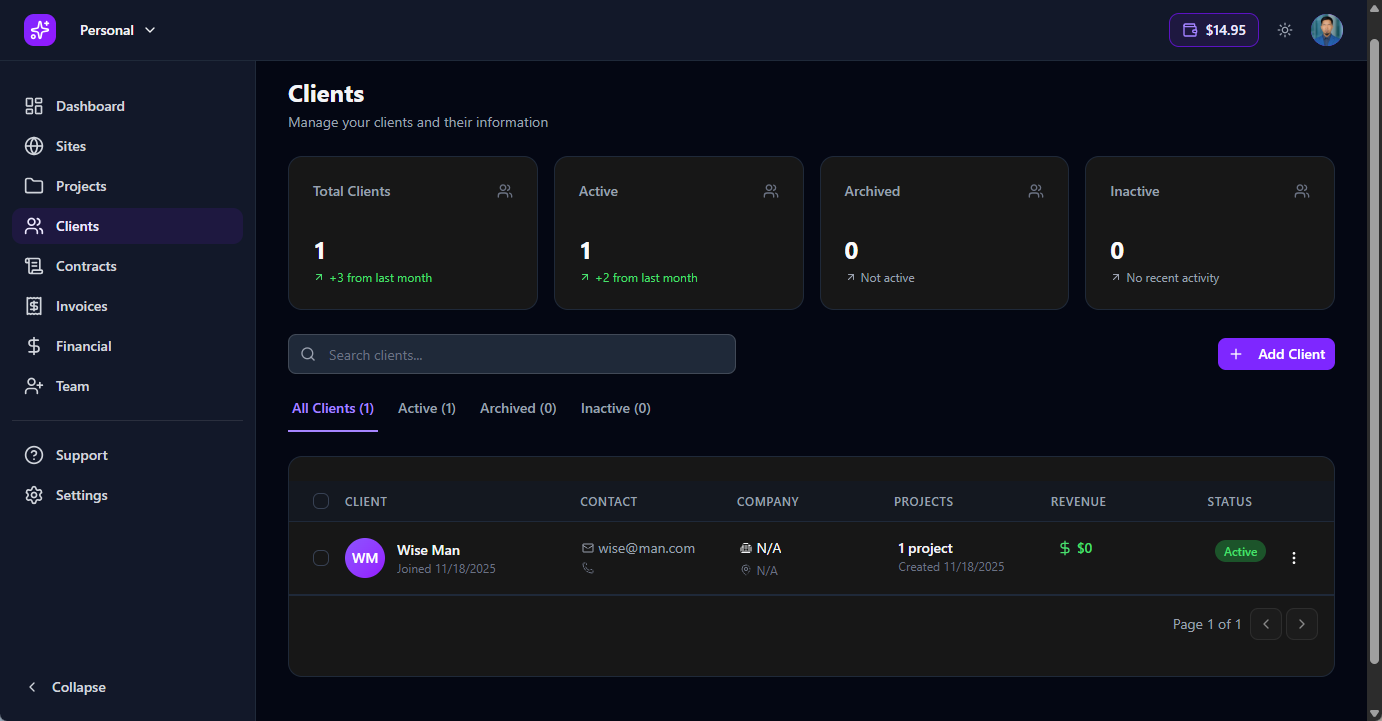Go to Sites via globe icon
Screen dimensions: 1382x721
pyautogui.click(x=34, y=146)
